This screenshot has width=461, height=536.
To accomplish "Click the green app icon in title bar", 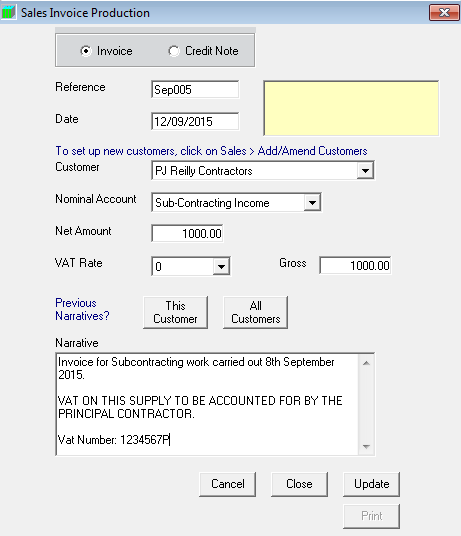I will click(x=8, y=12).
